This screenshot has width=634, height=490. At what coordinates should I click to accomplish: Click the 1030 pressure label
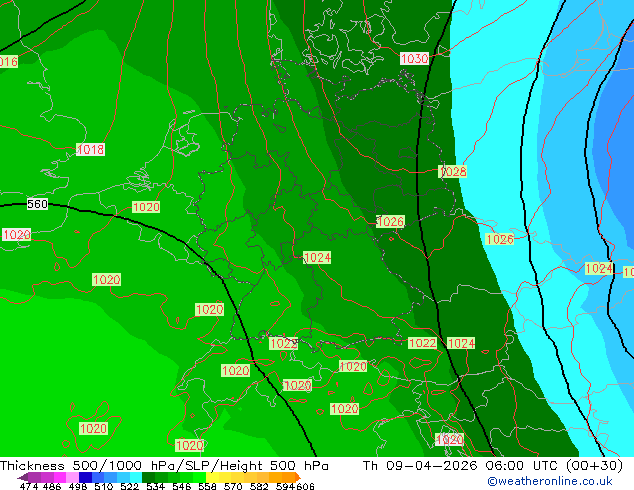[414, 59]
